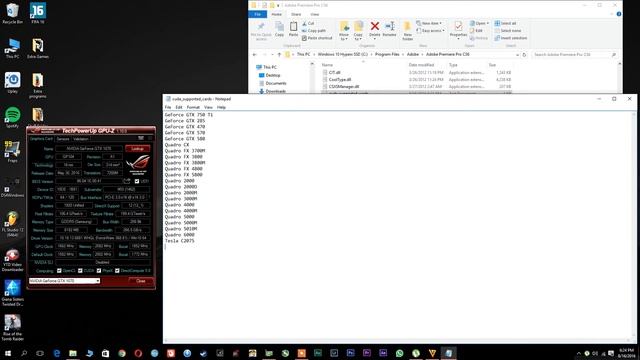Open the Notepad File menu
This screenshot has width=640, height=360.
[168, 107]
